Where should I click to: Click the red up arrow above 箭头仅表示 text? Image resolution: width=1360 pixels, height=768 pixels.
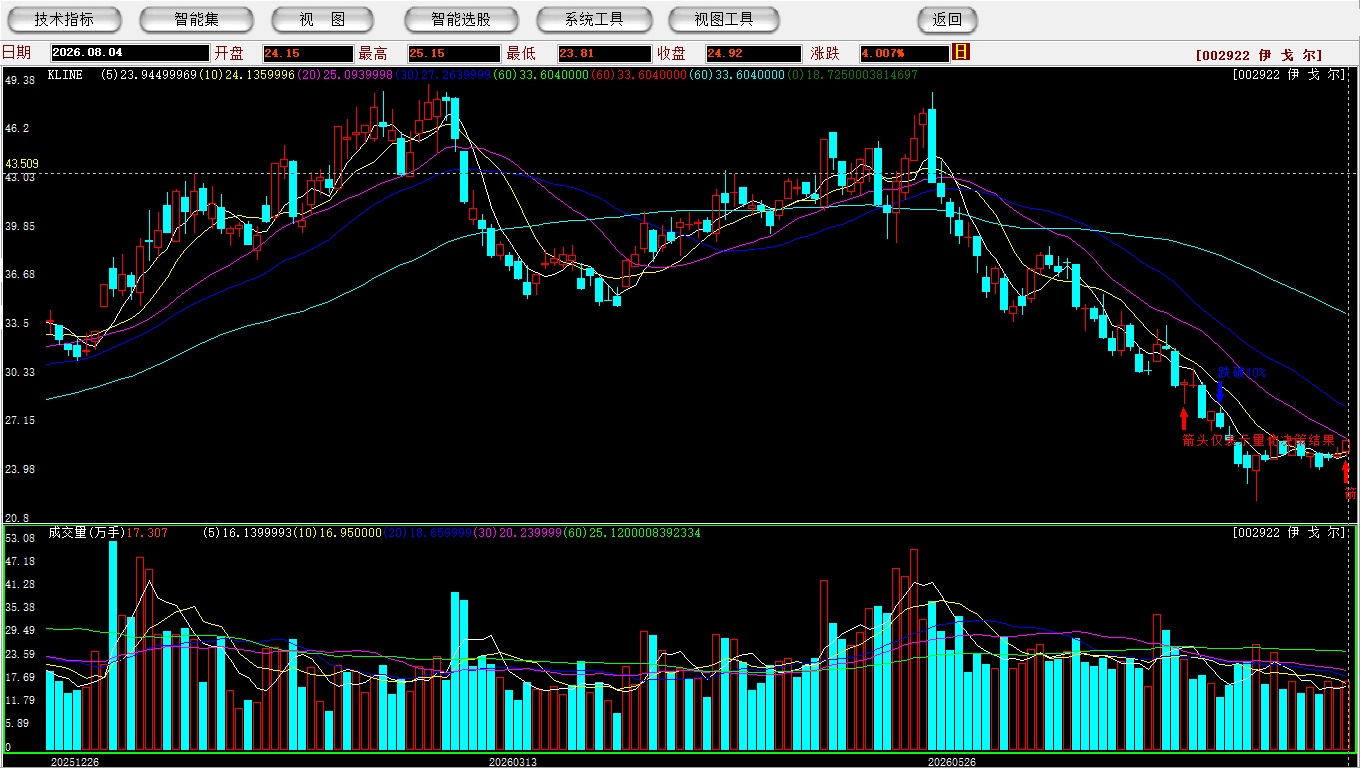tap(1184, 418)
